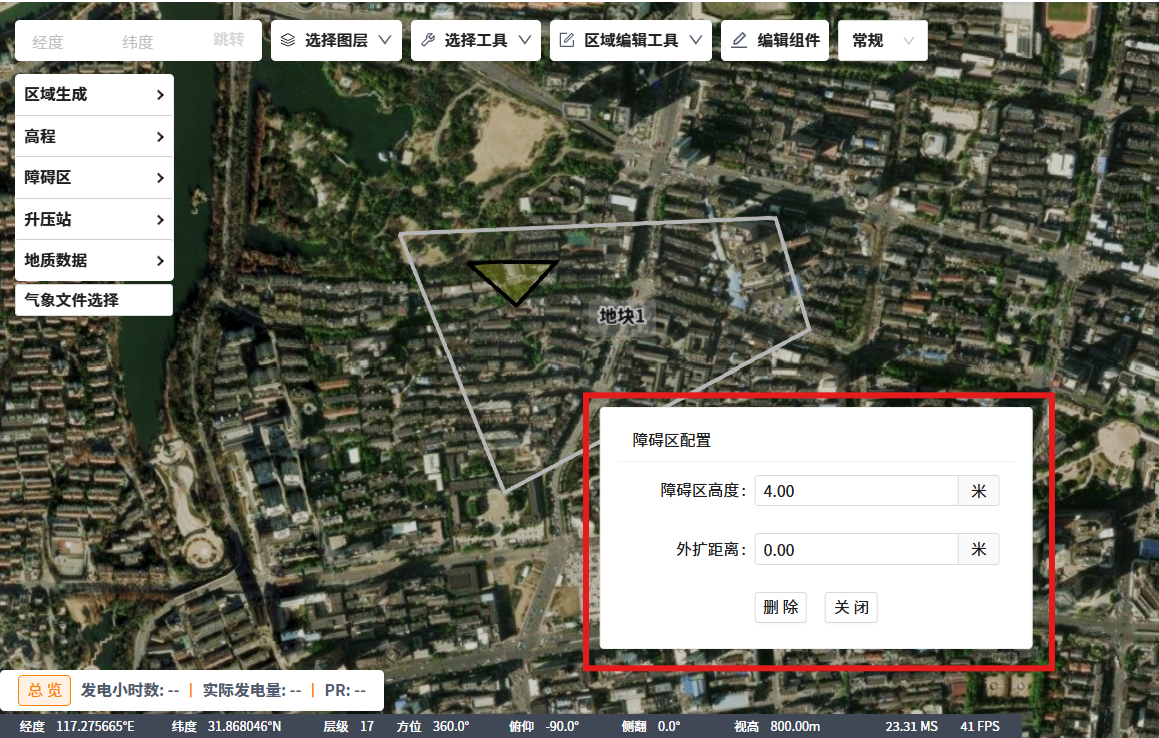Click the 删除 button in dialog

coord(780,607)
